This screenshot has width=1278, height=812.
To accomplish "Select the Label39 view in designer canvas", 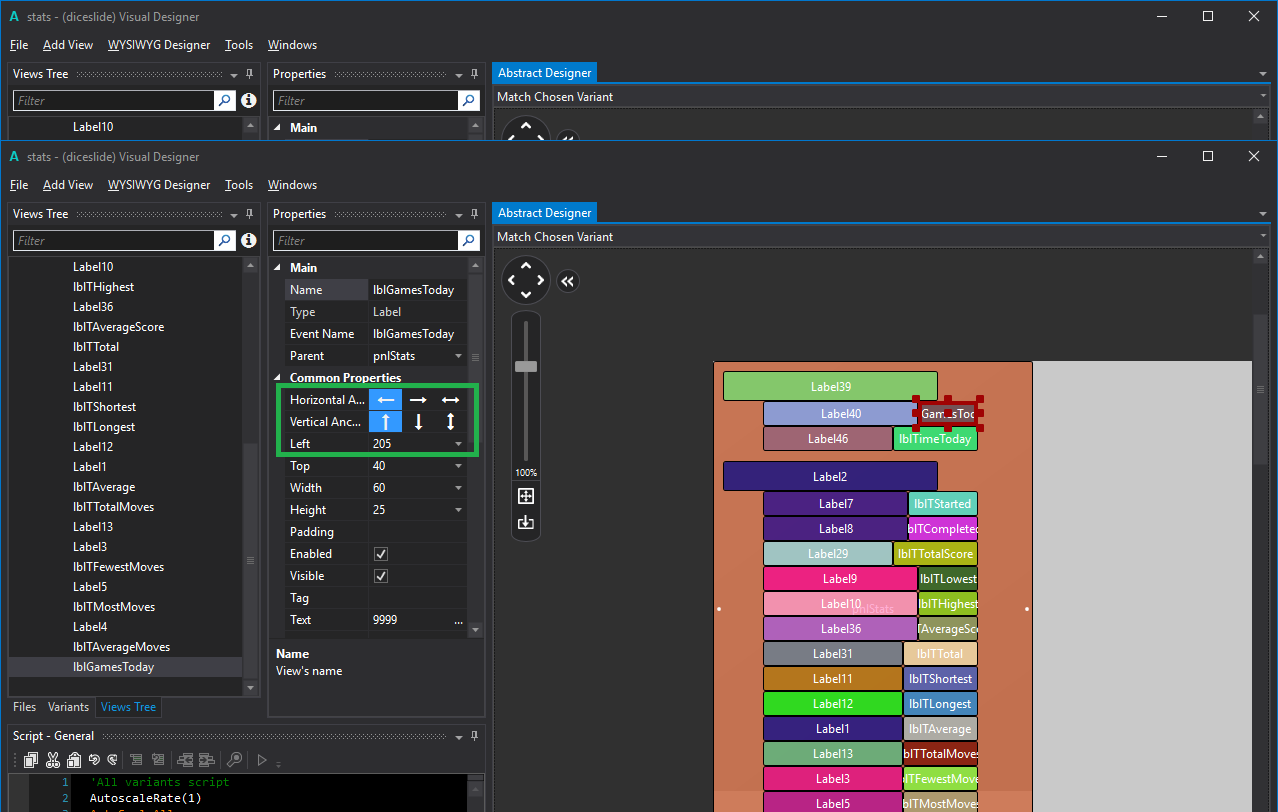I will (830, 387).
